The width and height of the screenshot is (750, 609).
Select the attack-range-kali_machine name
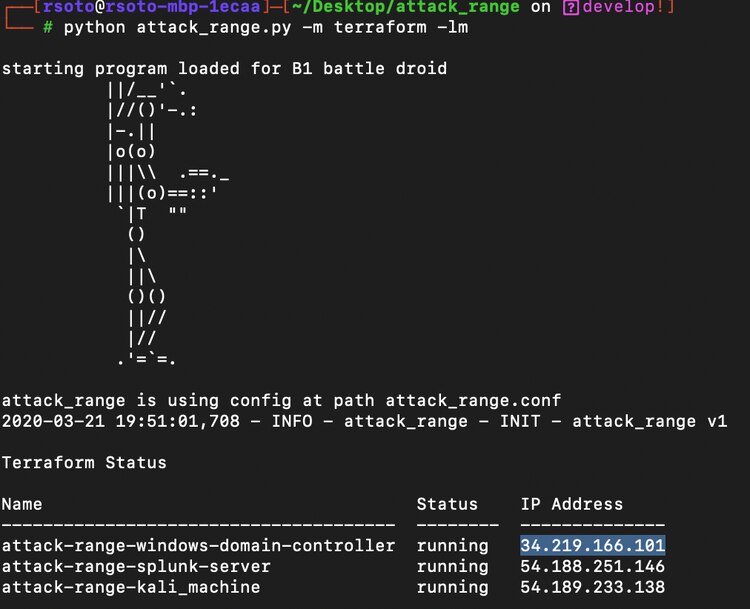point(131,587)
